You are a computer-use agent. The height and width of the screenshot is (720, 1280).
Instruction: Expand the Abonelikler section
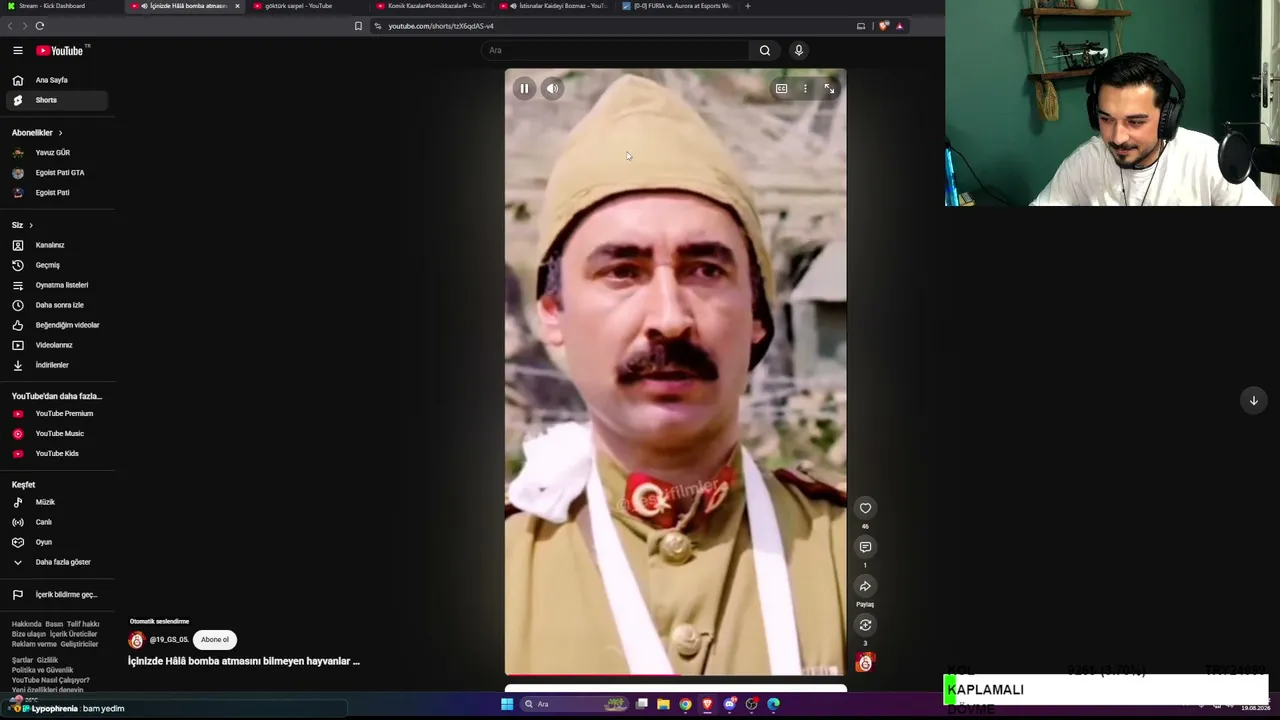[37, 133]
